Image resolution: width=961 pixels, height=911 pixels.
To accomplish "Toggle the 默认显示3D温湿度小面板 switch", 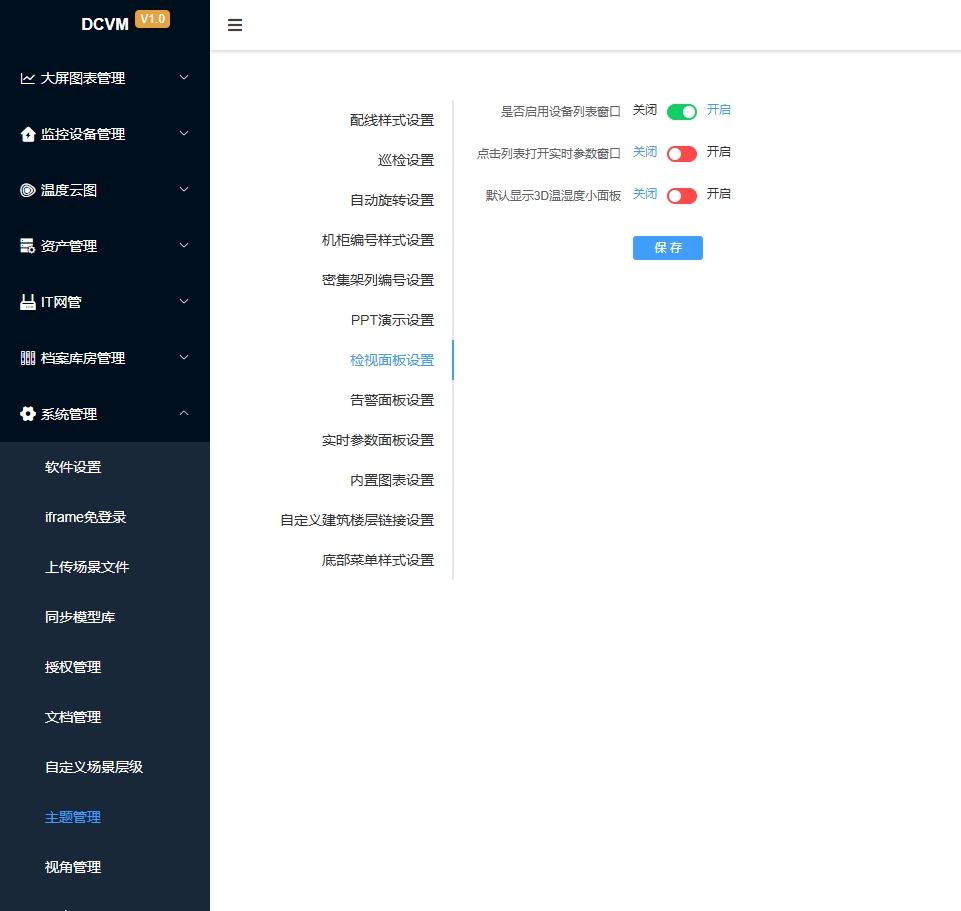I will (682, 196).
